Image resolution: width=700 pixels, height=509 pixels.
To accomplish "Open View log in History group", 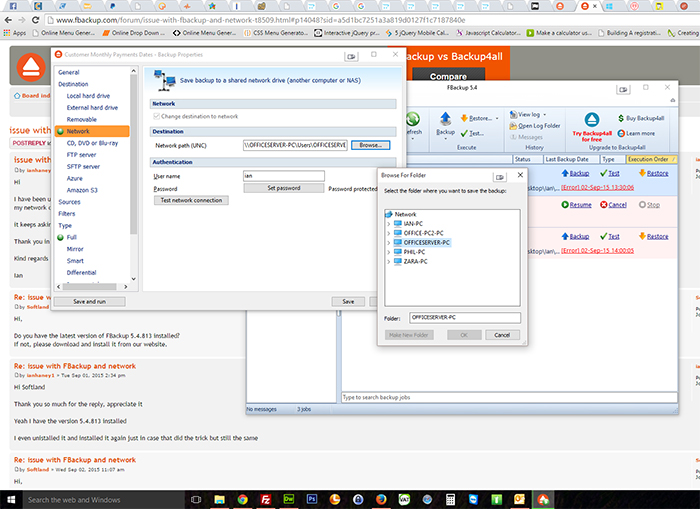I will (525, 114).
